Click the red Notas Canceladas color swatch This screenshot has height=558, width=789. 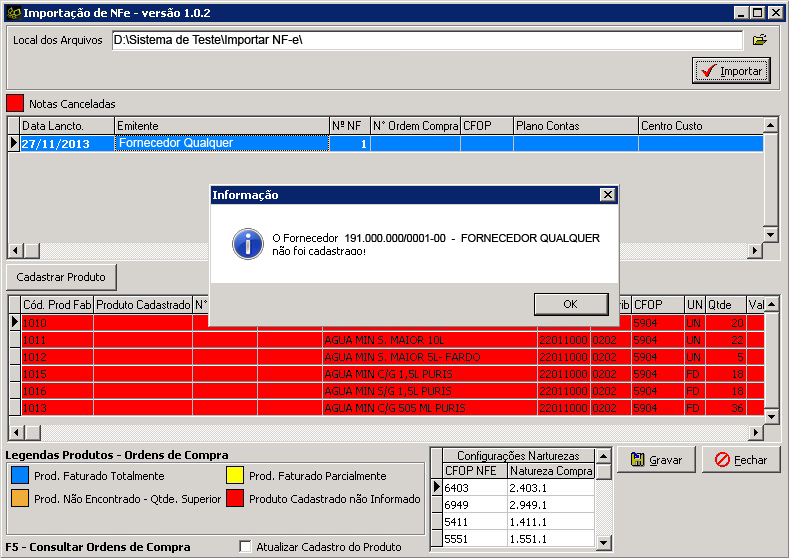point(15,103)
